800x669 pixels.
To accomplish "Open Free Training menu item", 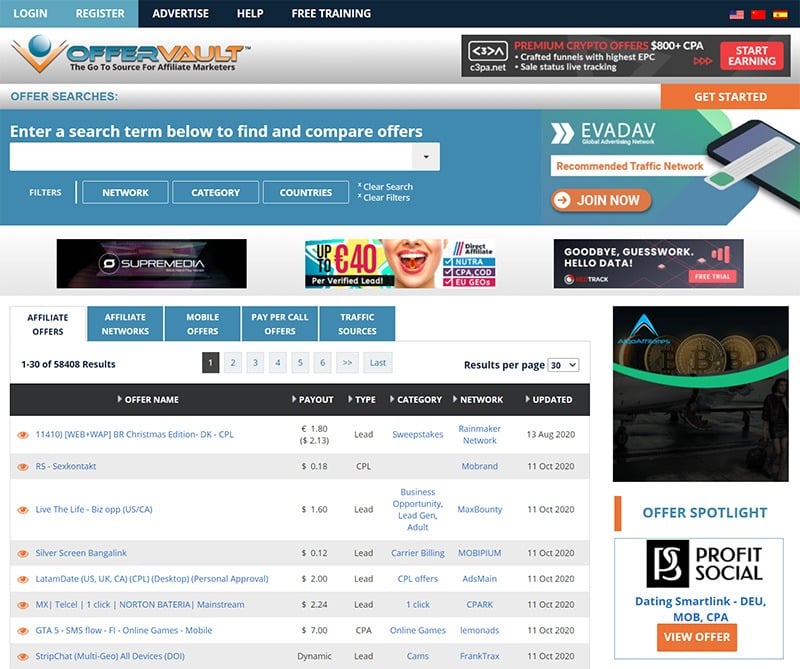I will [x=331, y=13].
